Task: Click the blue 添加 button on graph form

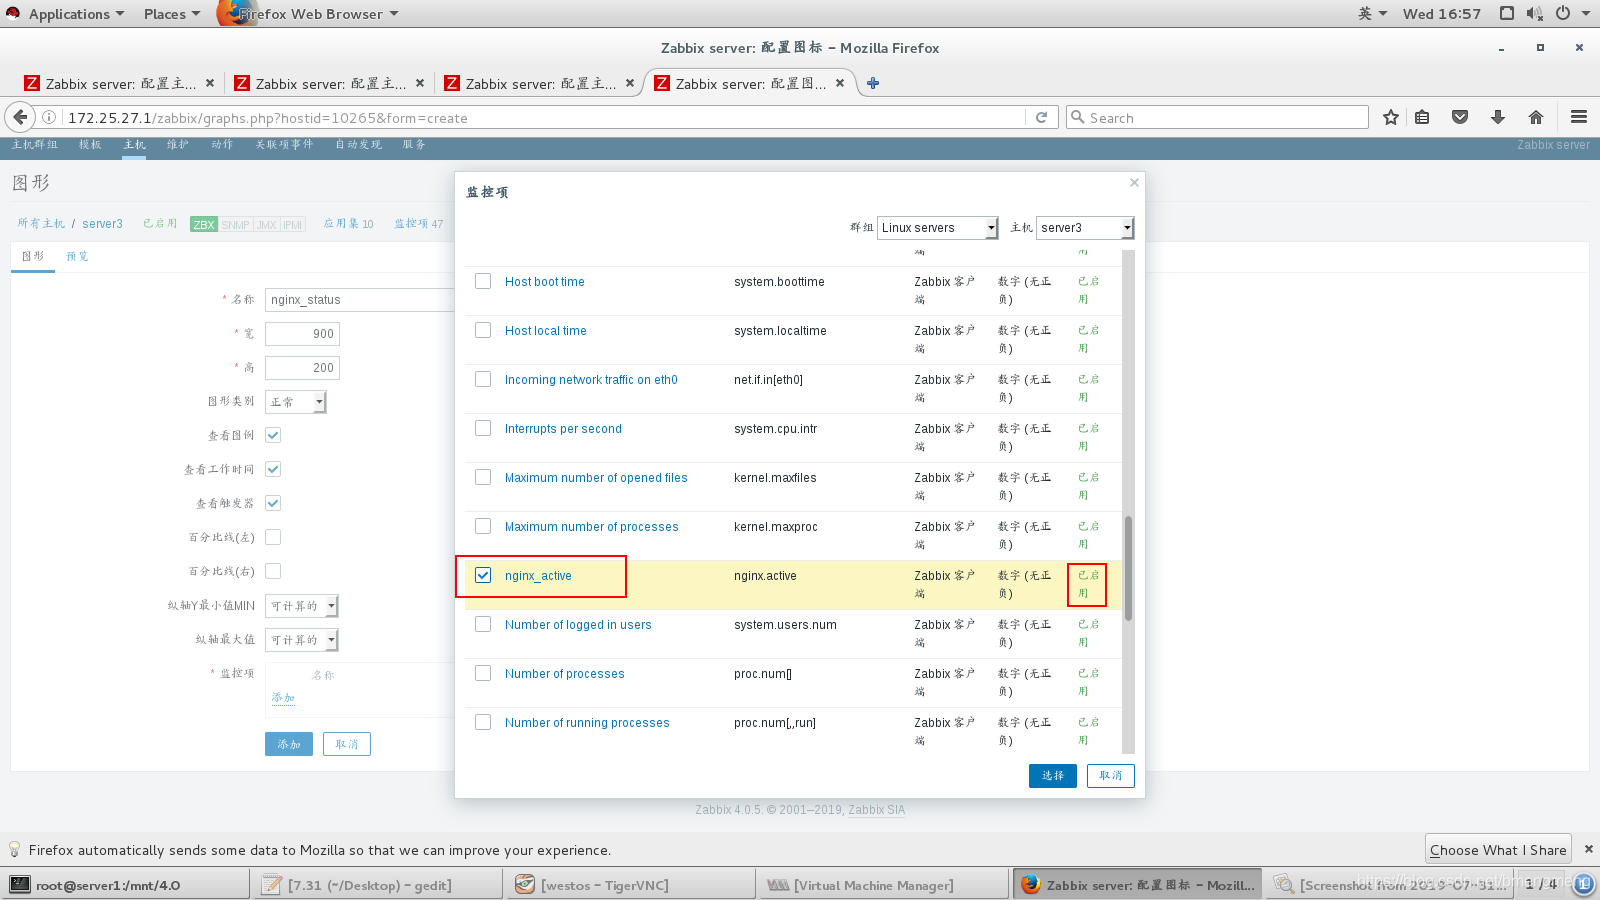Action: 289,744
